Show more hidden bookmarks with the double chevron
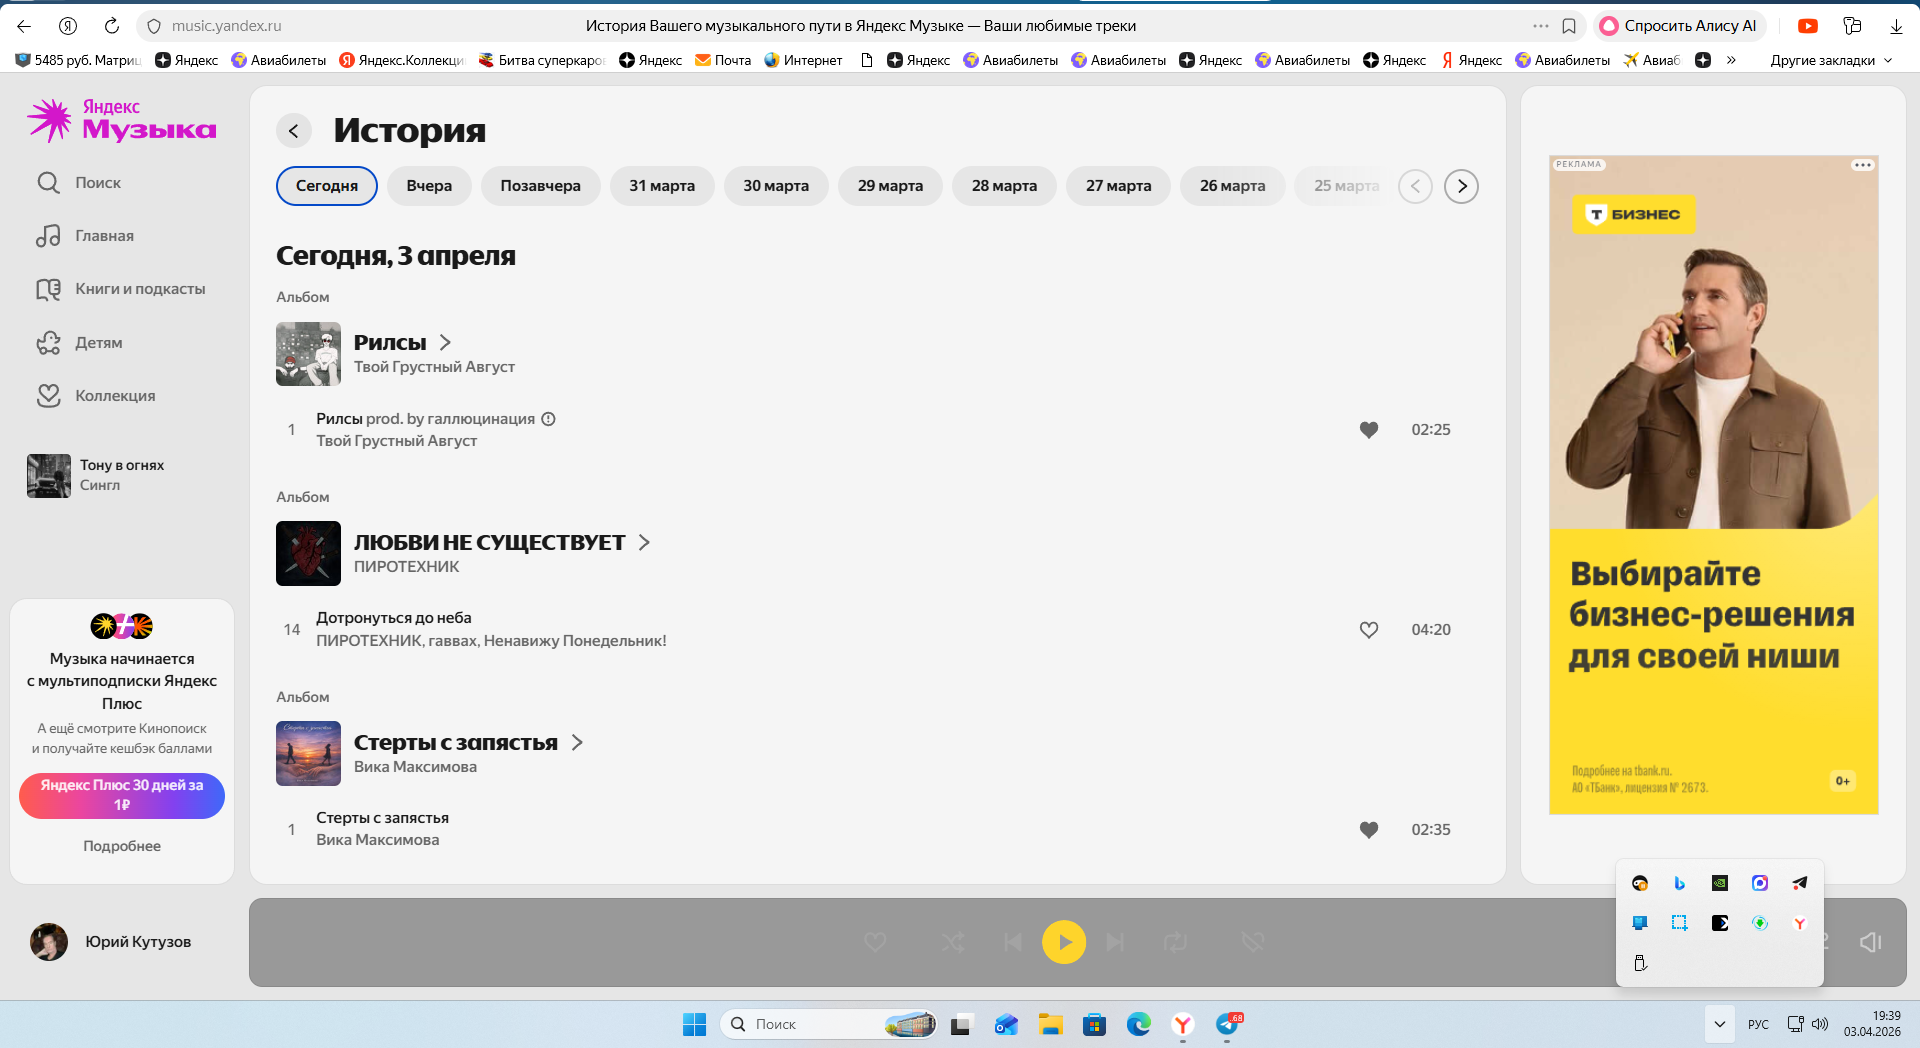Screen dimensions: 1920x1048 click(1731, 60)
